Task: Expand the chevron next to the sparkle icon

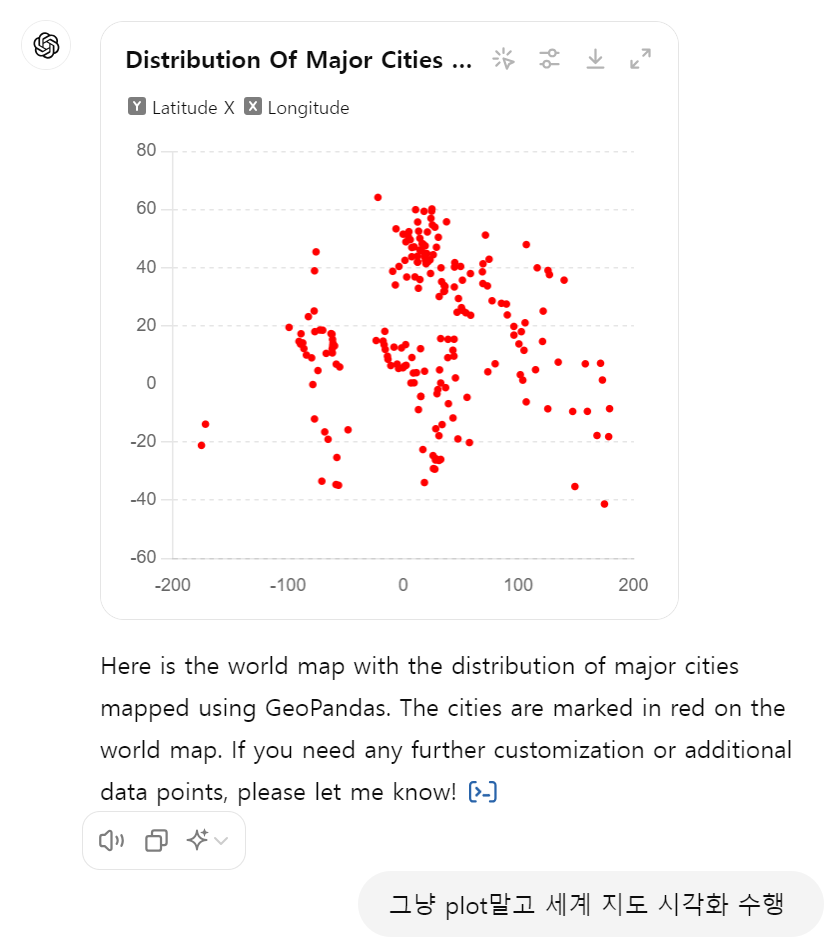Action: point(222,841)
